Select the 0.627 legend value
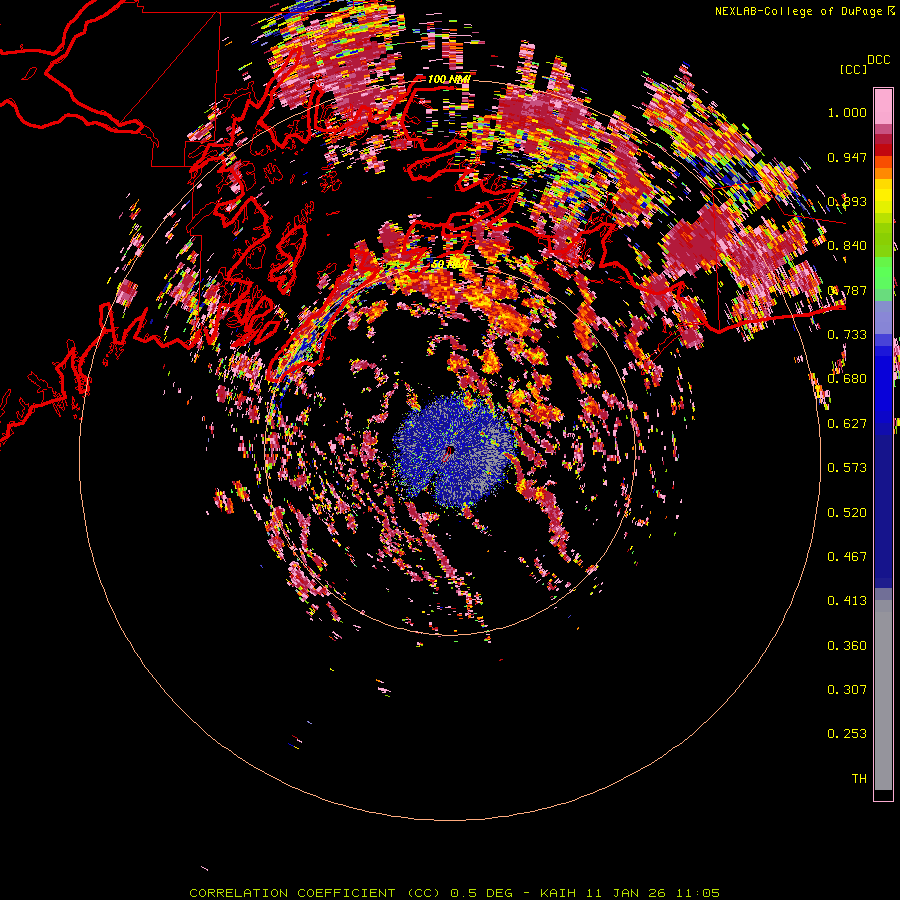Screen dimensions: 900x900 (847, 424)
